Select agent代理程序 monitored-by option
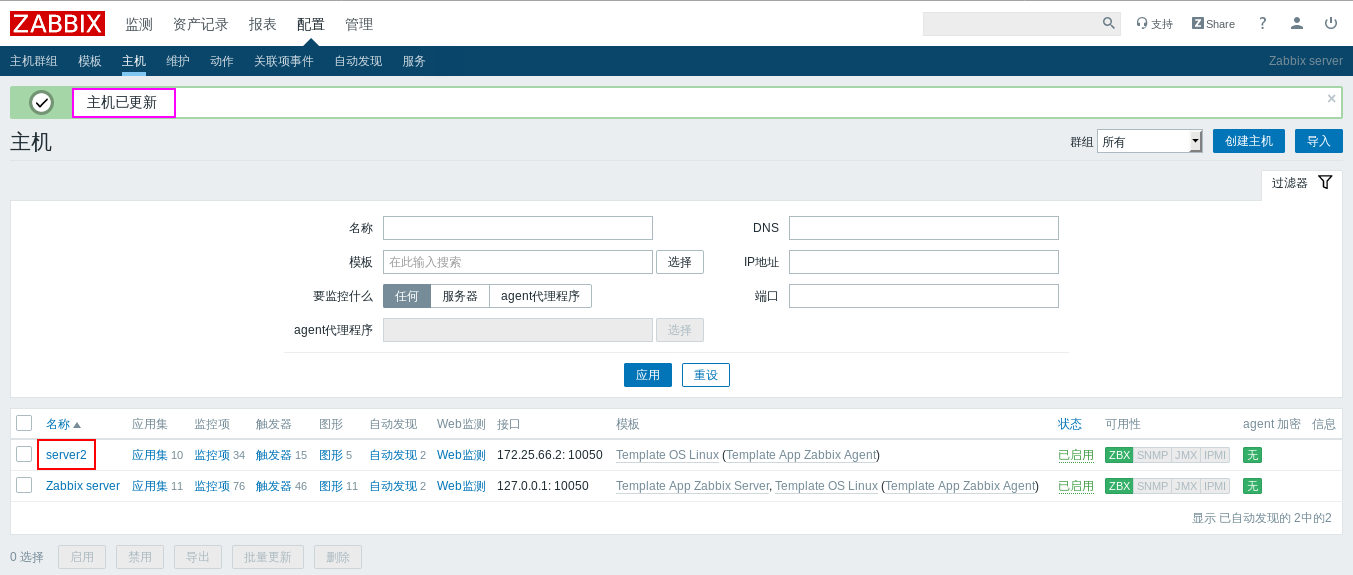 pos(540,296)
